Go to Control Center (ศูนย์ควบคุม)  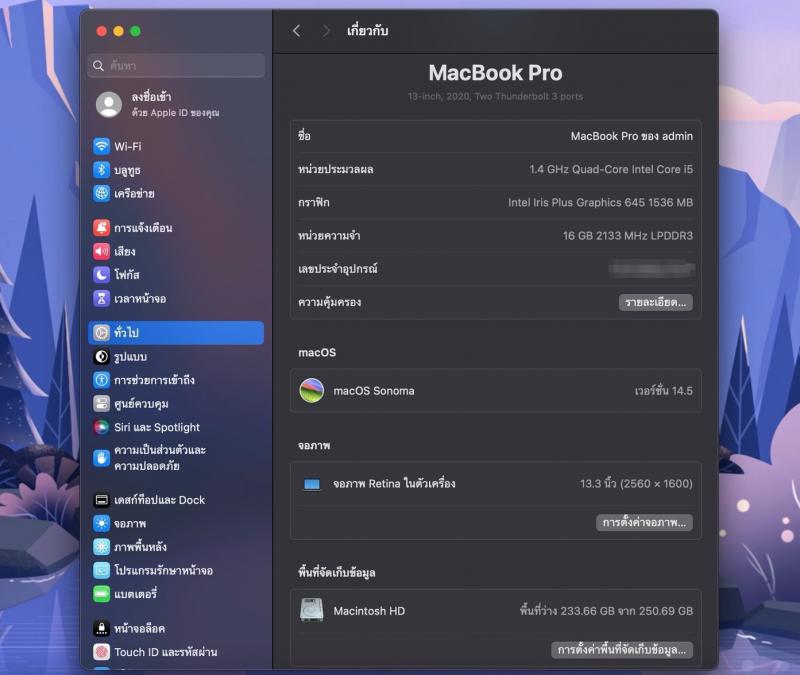(x=176, y=404)
